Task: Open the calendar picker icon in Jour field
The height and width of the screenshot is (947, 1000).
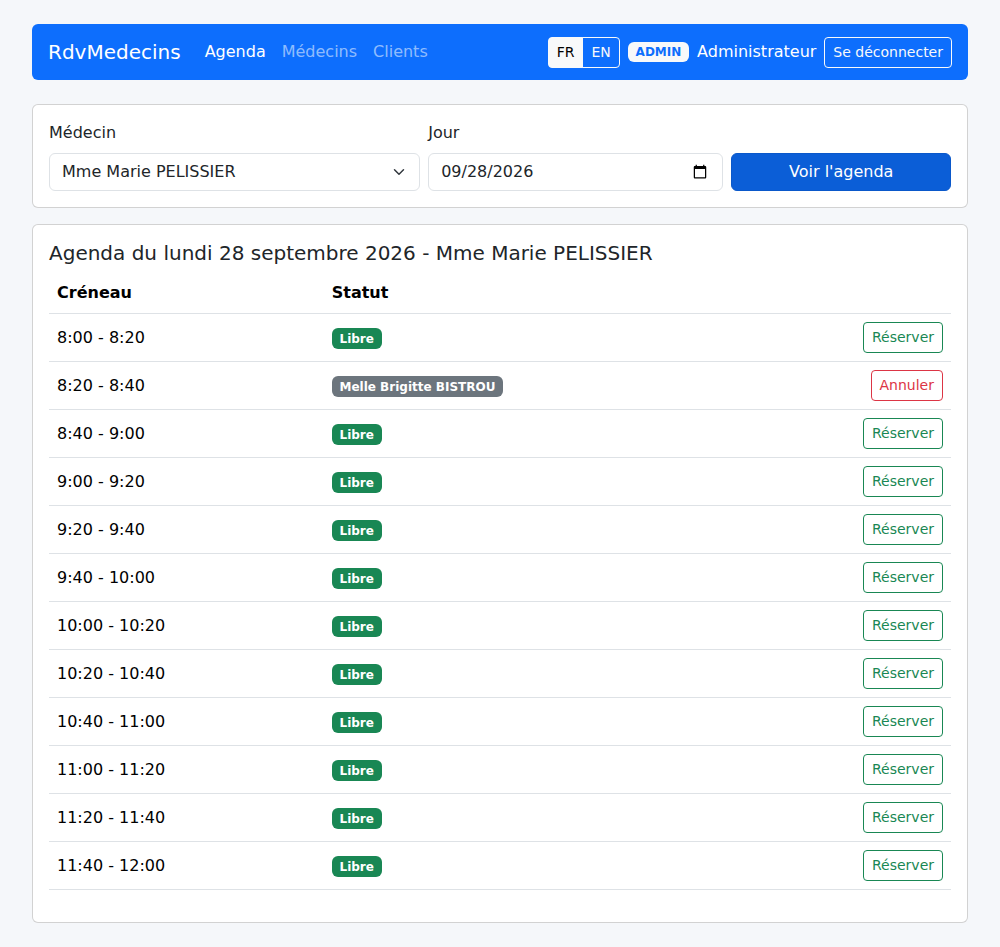Action: 700,172
